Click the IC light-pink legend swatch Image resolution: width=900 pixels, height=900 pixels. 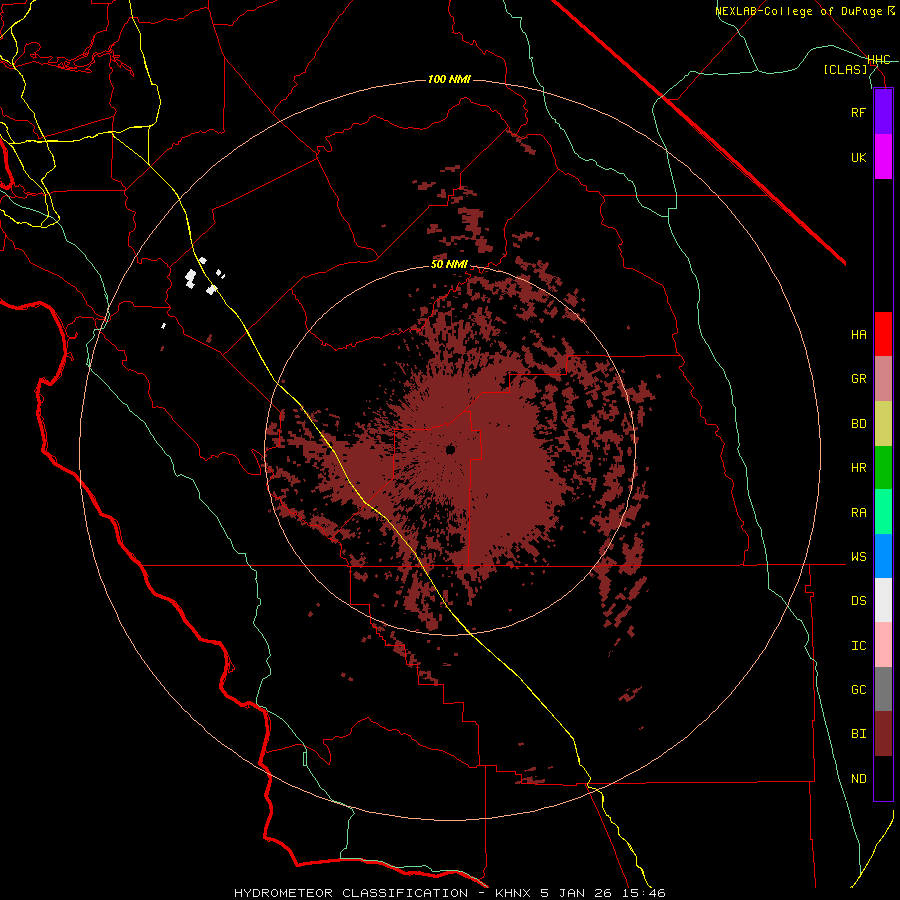[883, 645]
